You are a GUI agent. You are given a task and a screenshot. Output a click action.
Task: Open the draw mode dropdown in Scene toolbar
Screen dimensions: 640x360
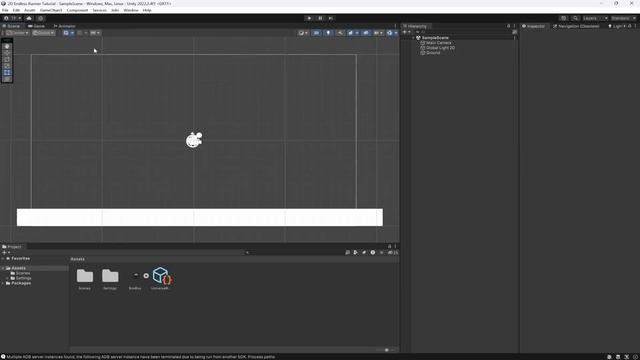303,33
